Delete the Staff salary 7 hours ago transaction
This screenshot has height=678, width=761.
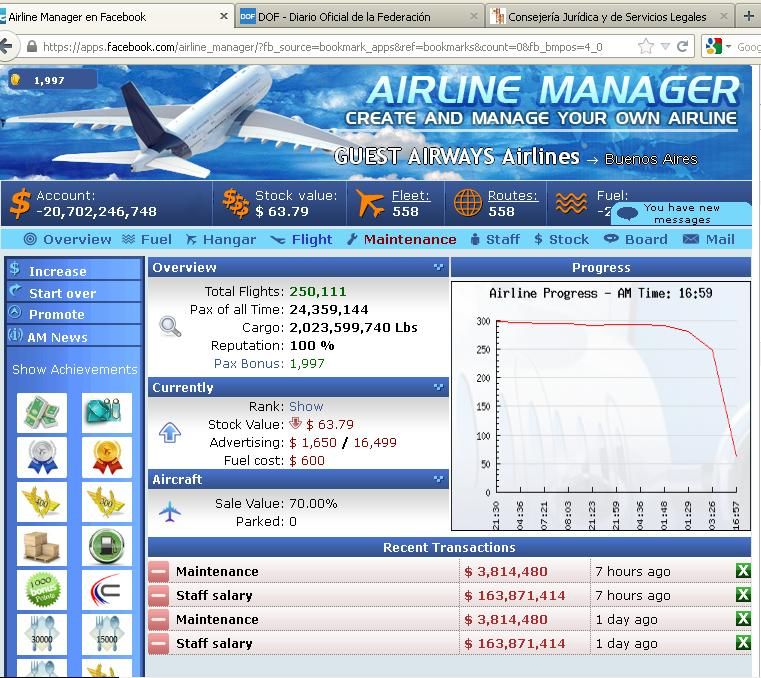(743, 595)
